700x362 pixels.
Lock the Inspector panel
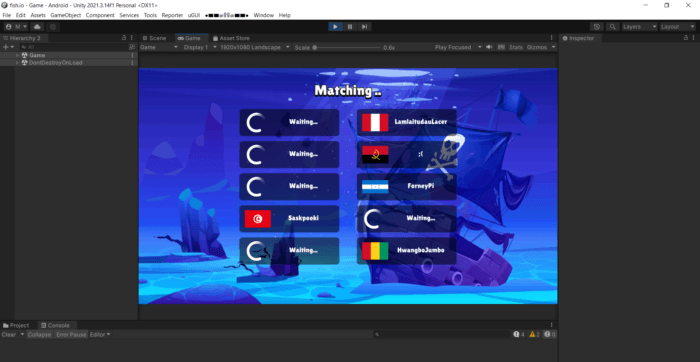tap(686, 38)
